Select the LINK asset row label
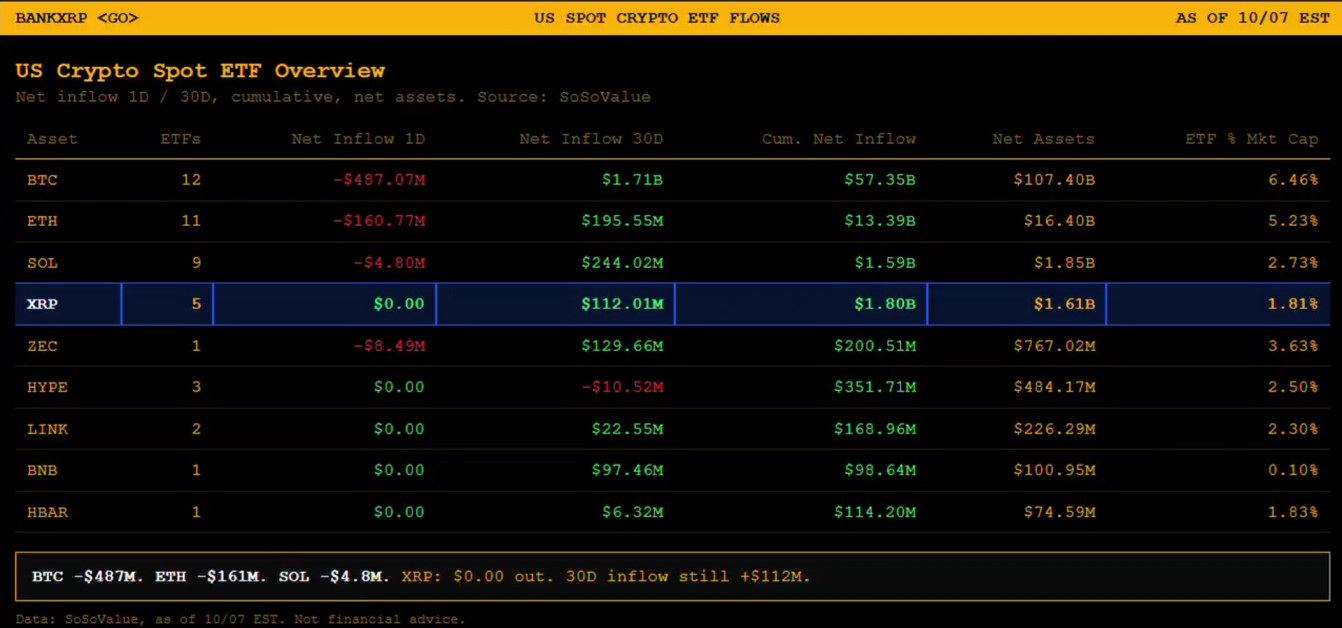Viewport: 1342px width, 628px height. [x=47, y=429]
